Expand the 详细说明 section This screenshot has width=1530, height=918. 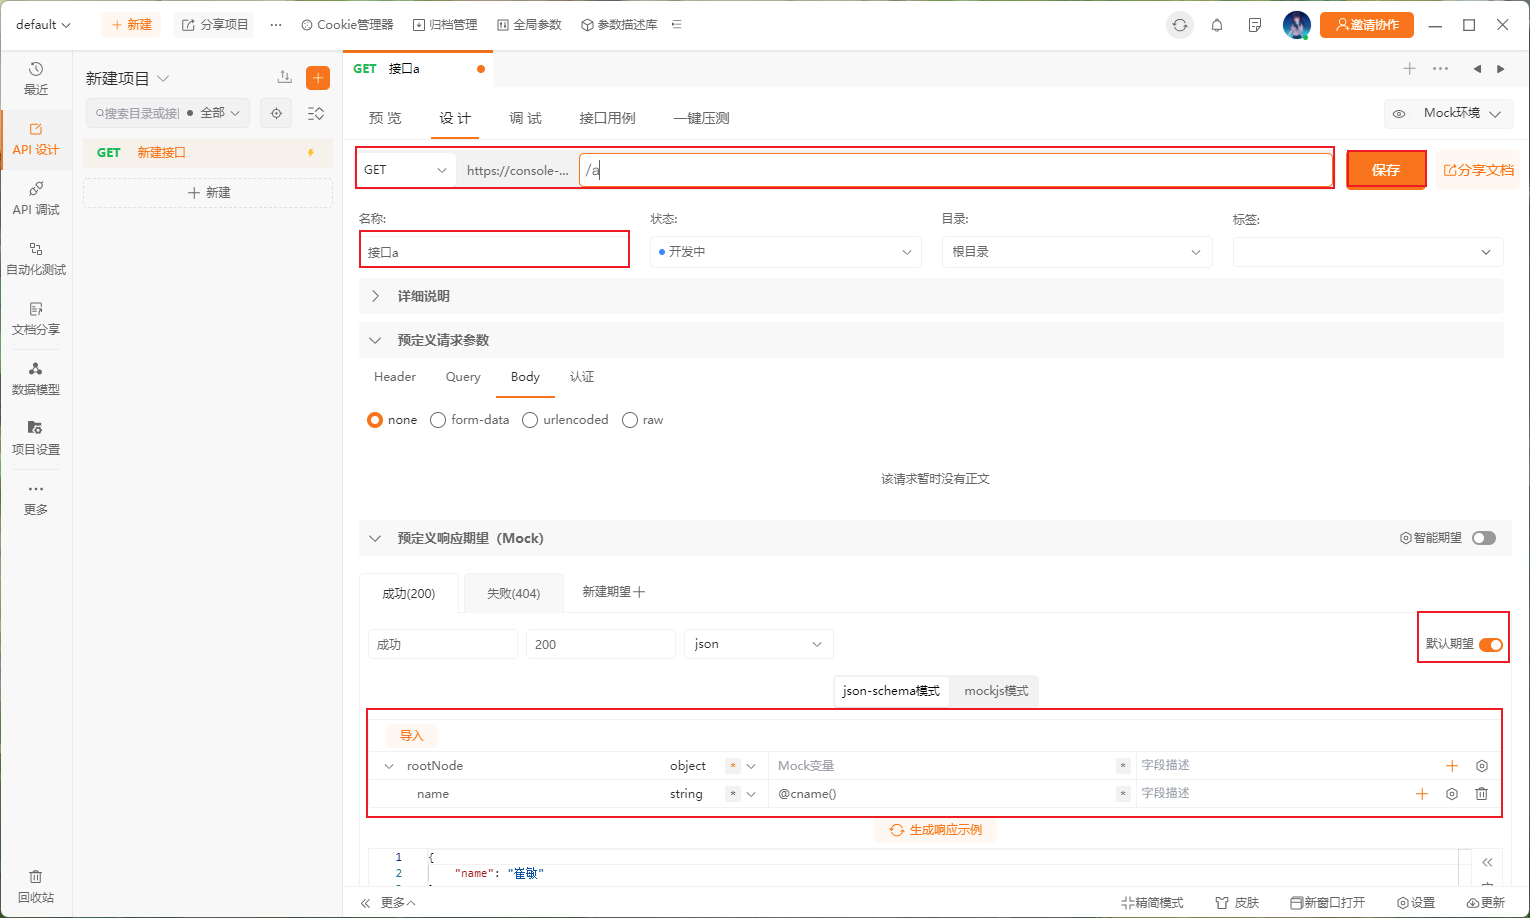[376, 296]
